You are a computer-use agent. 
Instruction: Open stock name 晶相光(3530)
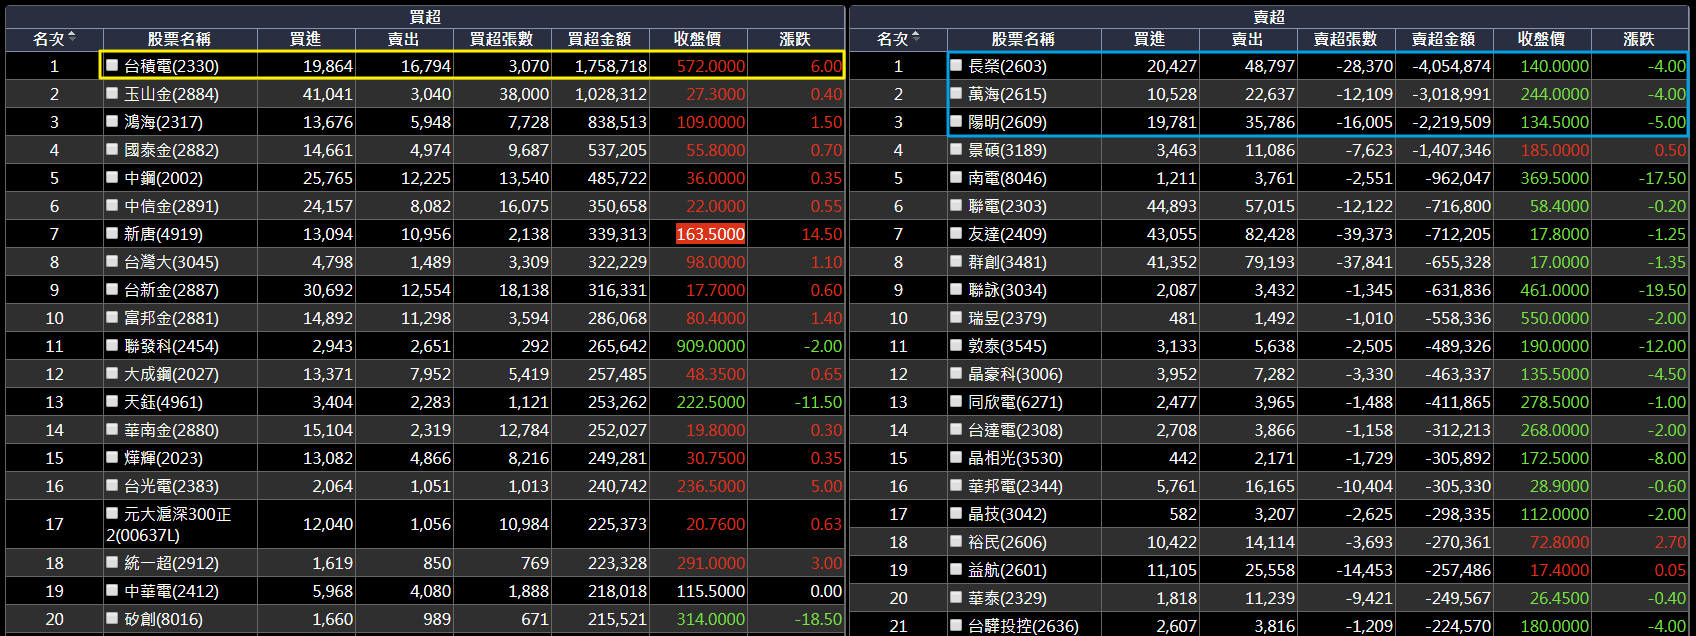click(1015, 458)
